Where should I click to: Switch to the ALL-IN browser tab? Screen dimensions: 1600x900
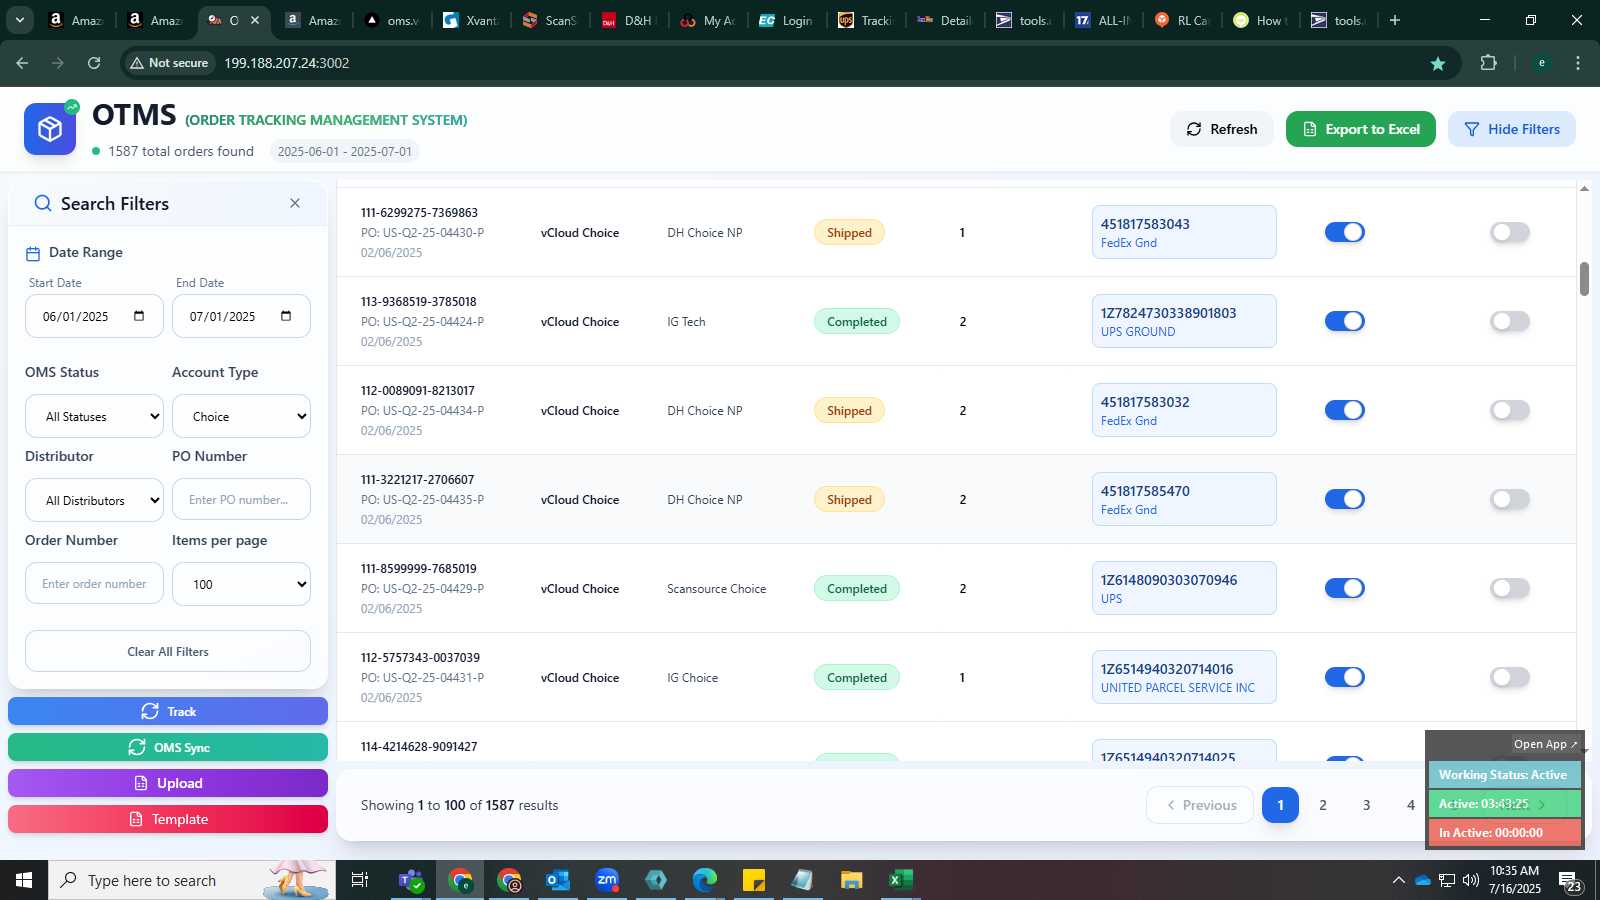pos(1103,20)
